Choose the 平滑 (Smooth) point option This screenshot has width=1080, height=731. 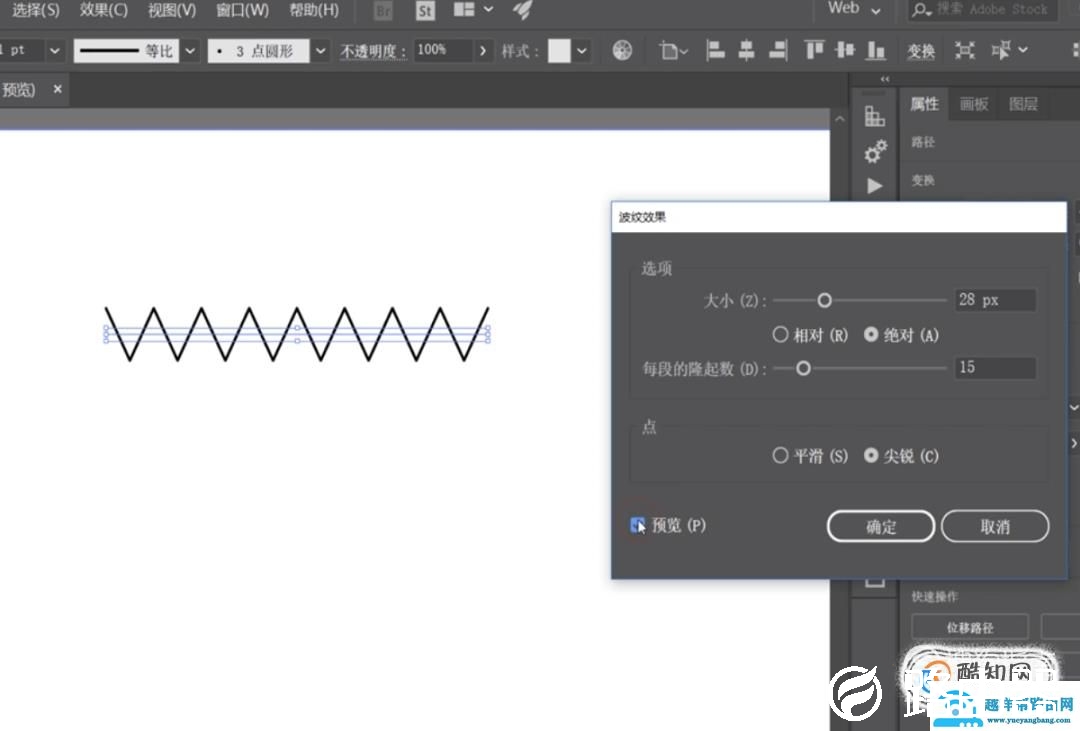click(x=780, y=455)
